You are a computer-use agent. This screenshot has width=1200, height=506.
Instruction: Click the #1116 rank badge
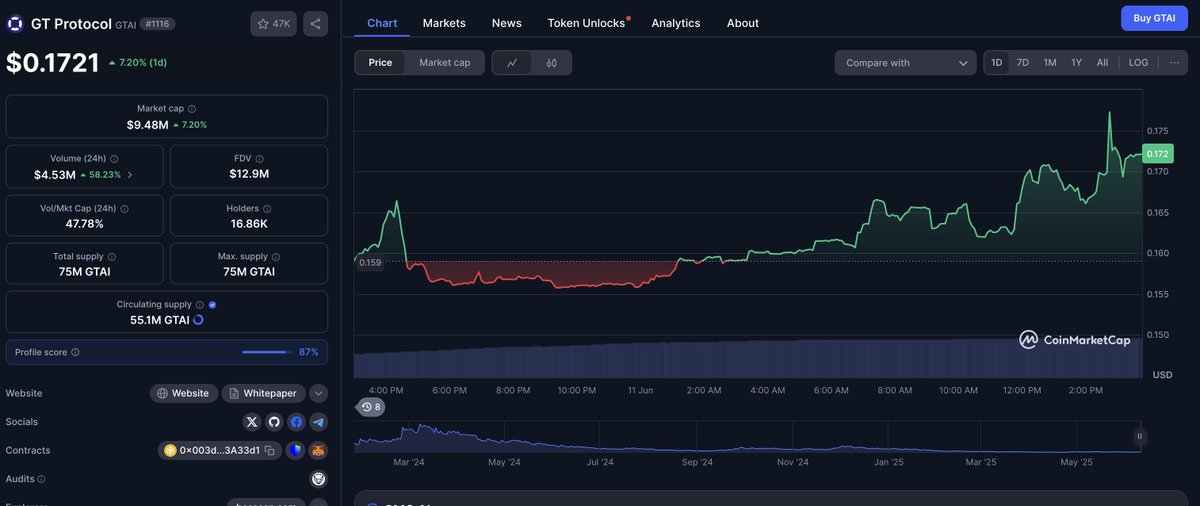click(158, 23)
